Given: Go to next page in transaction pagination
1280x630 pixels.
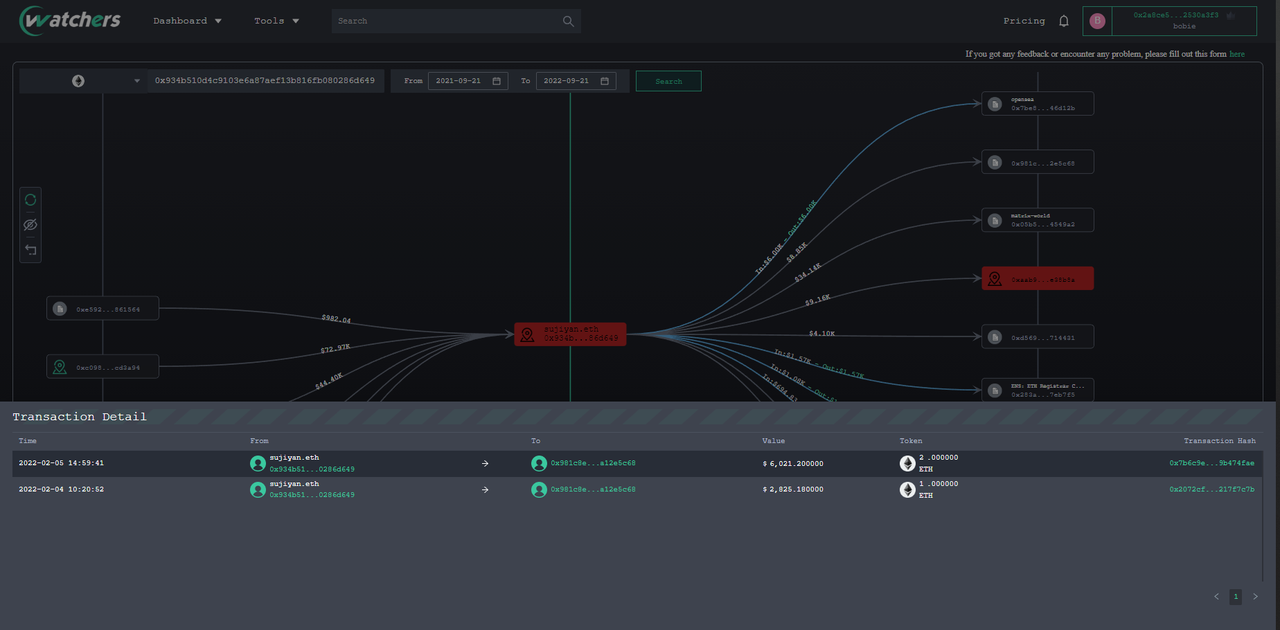Looking at the screenshot, I should pyautogui.click(x=1256, y=597).
